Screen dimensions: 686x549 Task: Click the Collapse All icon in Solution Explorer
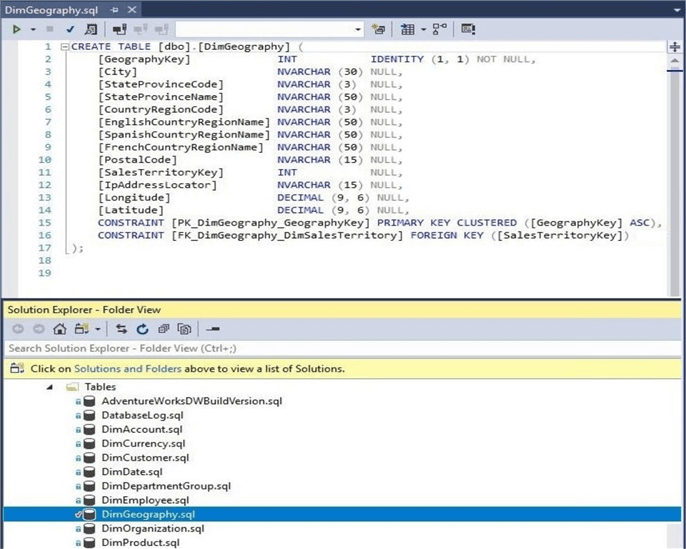tap(164, 329)
